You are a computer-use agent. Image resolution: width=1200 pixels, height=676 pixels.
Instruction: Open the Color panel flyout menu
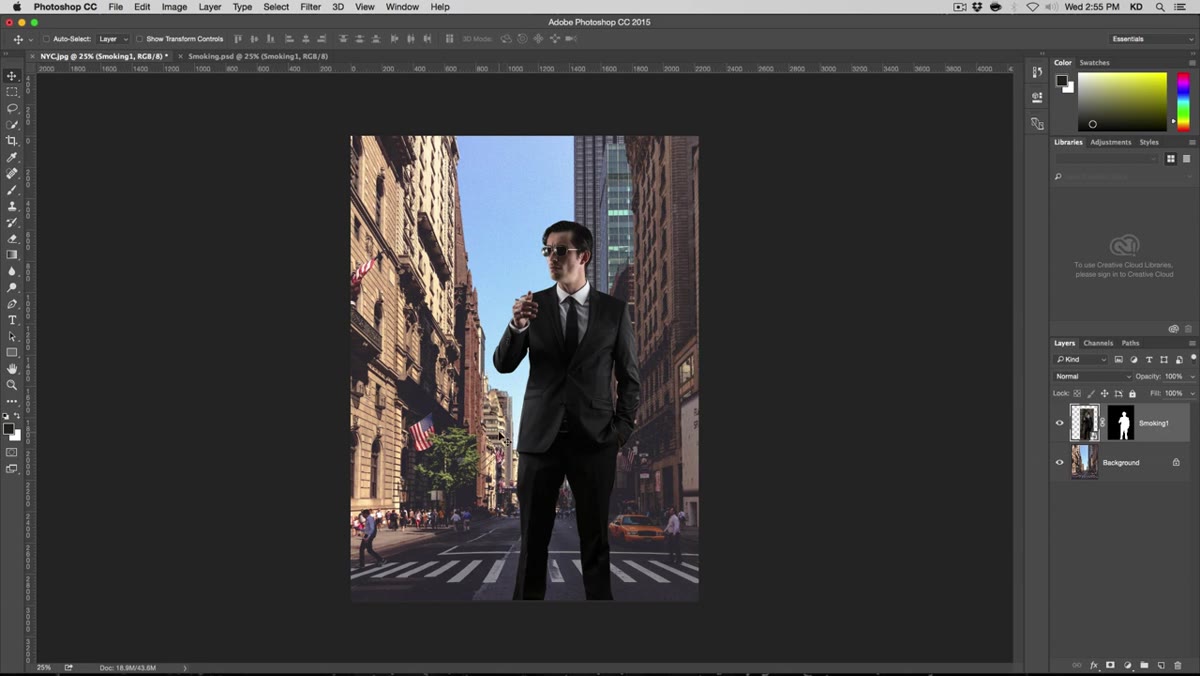(1192, 62)
